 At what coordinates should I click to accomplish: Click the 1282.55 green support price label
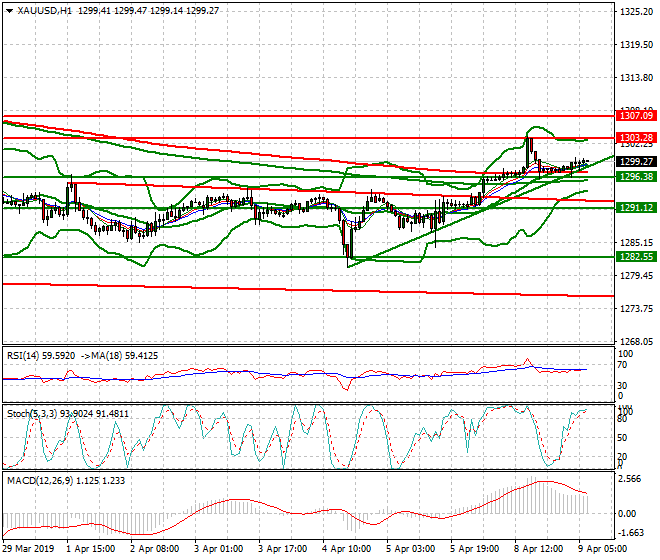(636, 257)
